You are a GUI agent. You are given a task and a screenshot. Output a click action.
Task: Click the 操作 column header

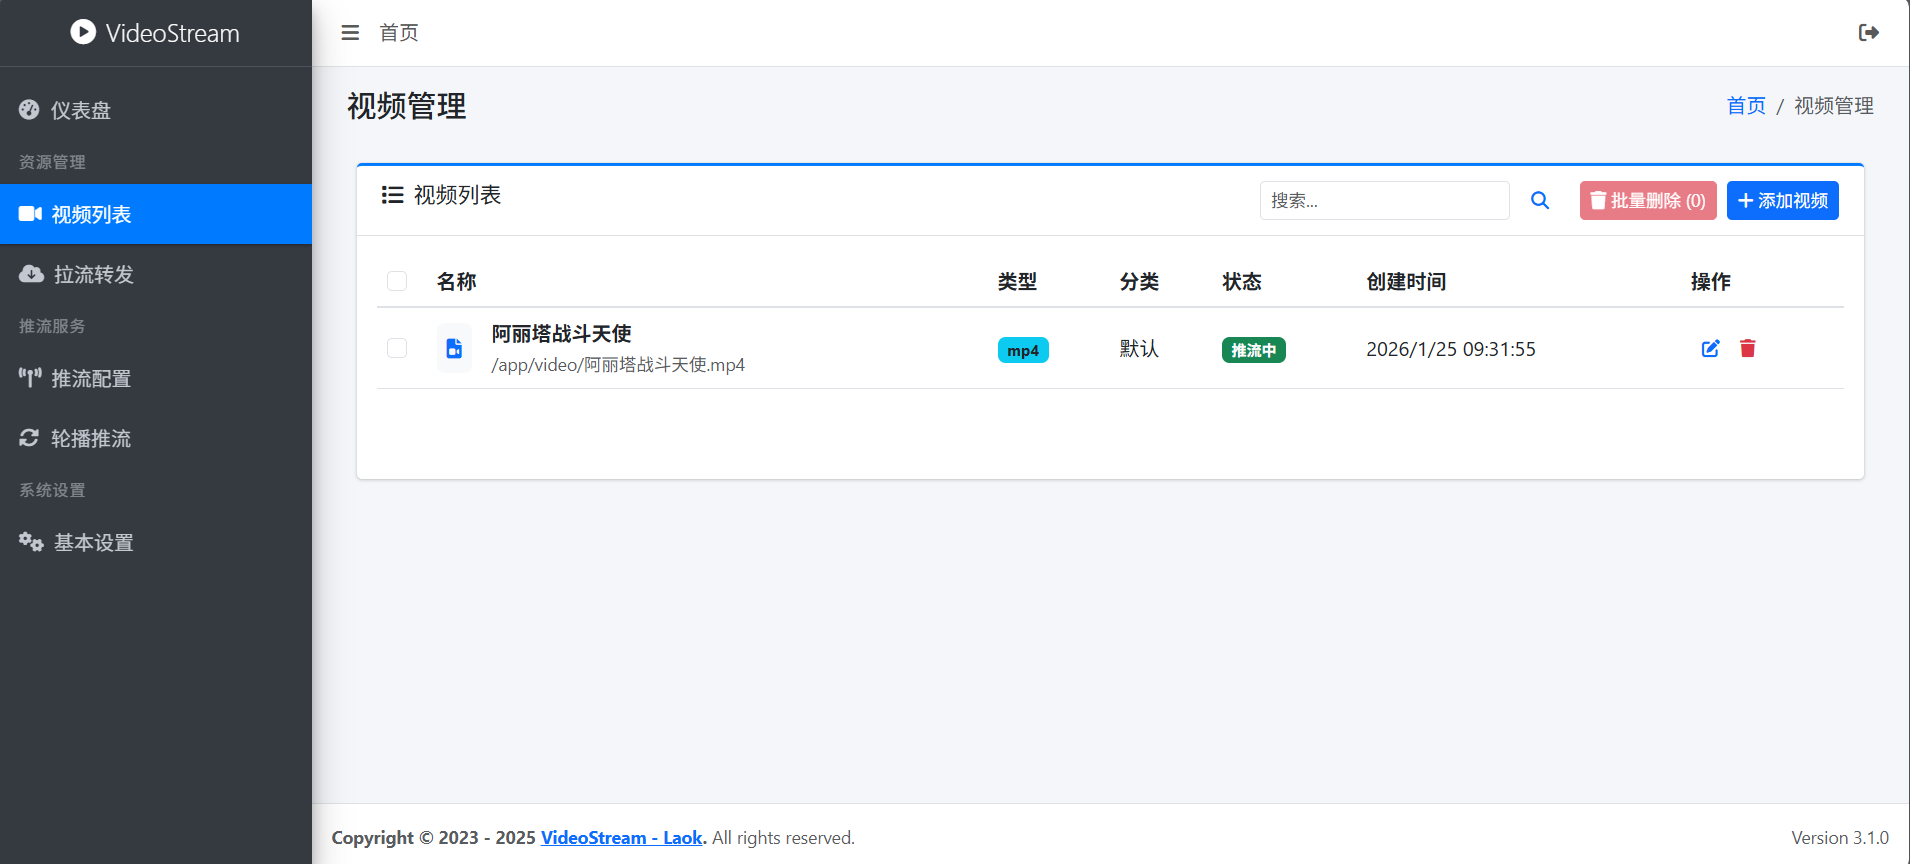[1711, 282]
